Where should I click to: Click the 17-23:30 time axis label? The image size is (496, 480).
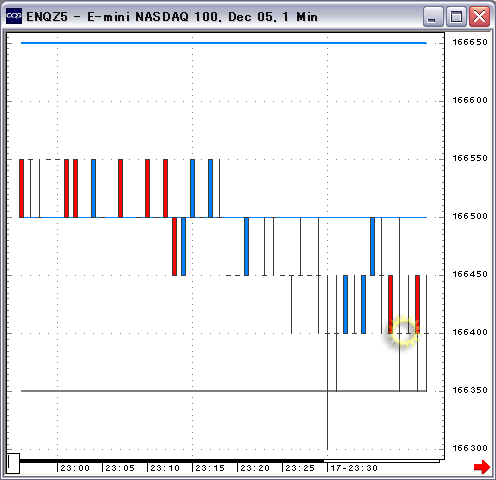pos(354,468)
